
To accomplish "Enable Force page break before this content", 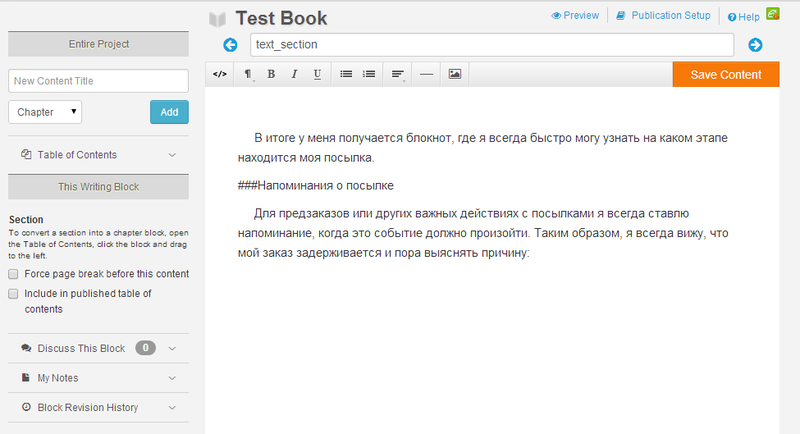I will tap(13, 274).
